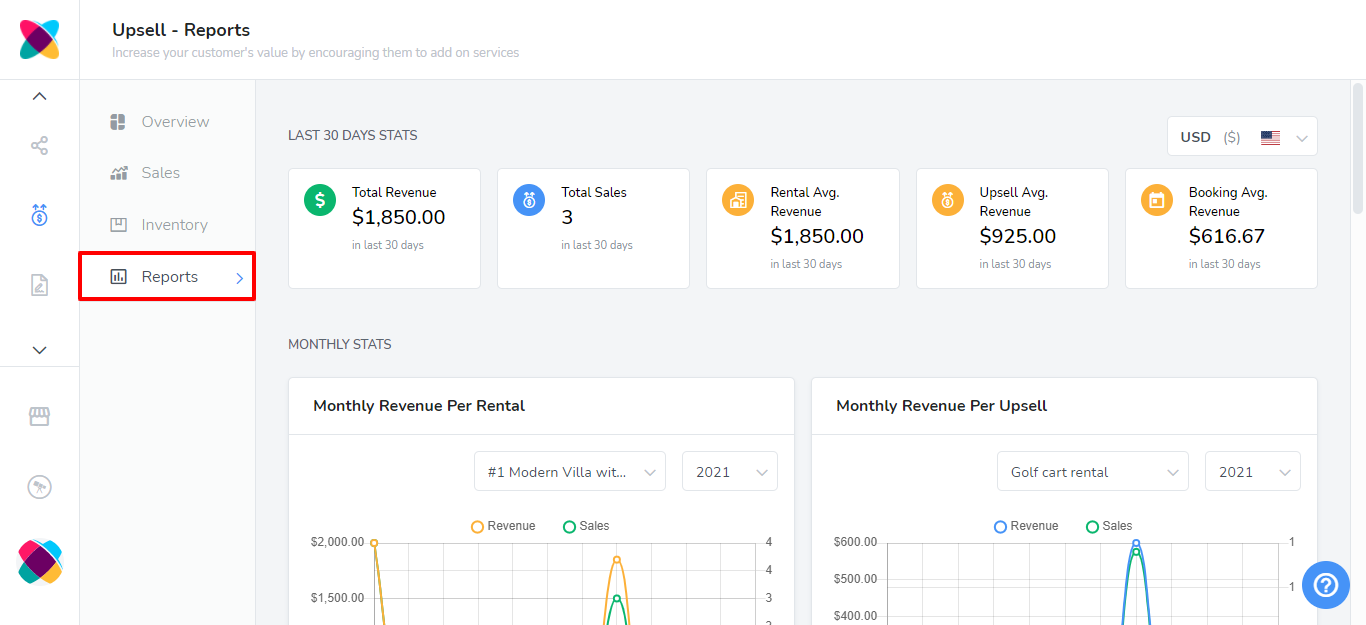Open the 2021 year dropdown for upsell chart
The height and width of the screenshot is (625, 1366).
coord(1253,472)
